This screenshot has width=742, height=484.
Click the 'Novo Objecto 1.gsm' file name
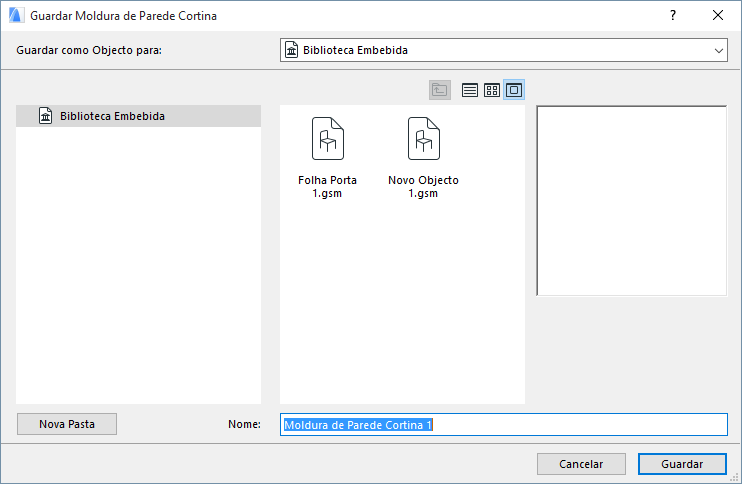pos(423,186)
